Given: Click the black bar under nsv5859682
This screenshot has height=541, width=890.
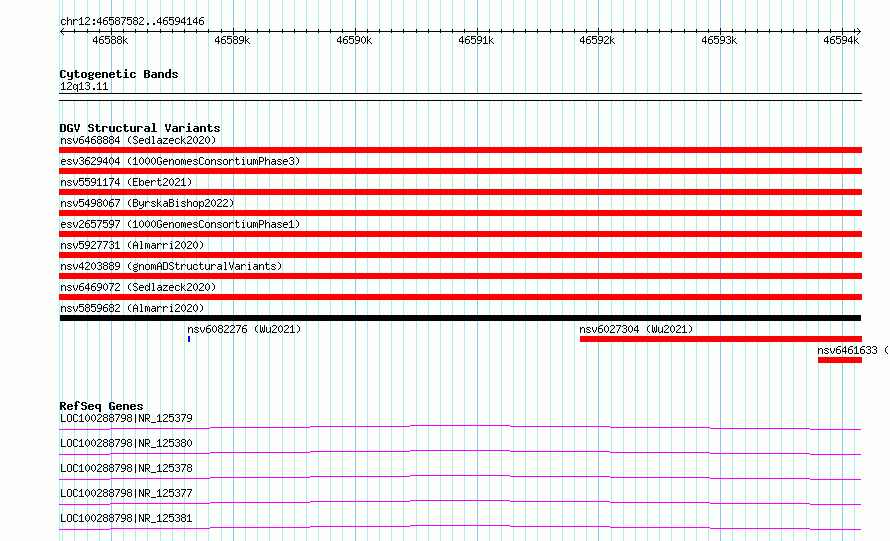Looking at the screenshot, I should pyautogui.click(x=460, y=318).
